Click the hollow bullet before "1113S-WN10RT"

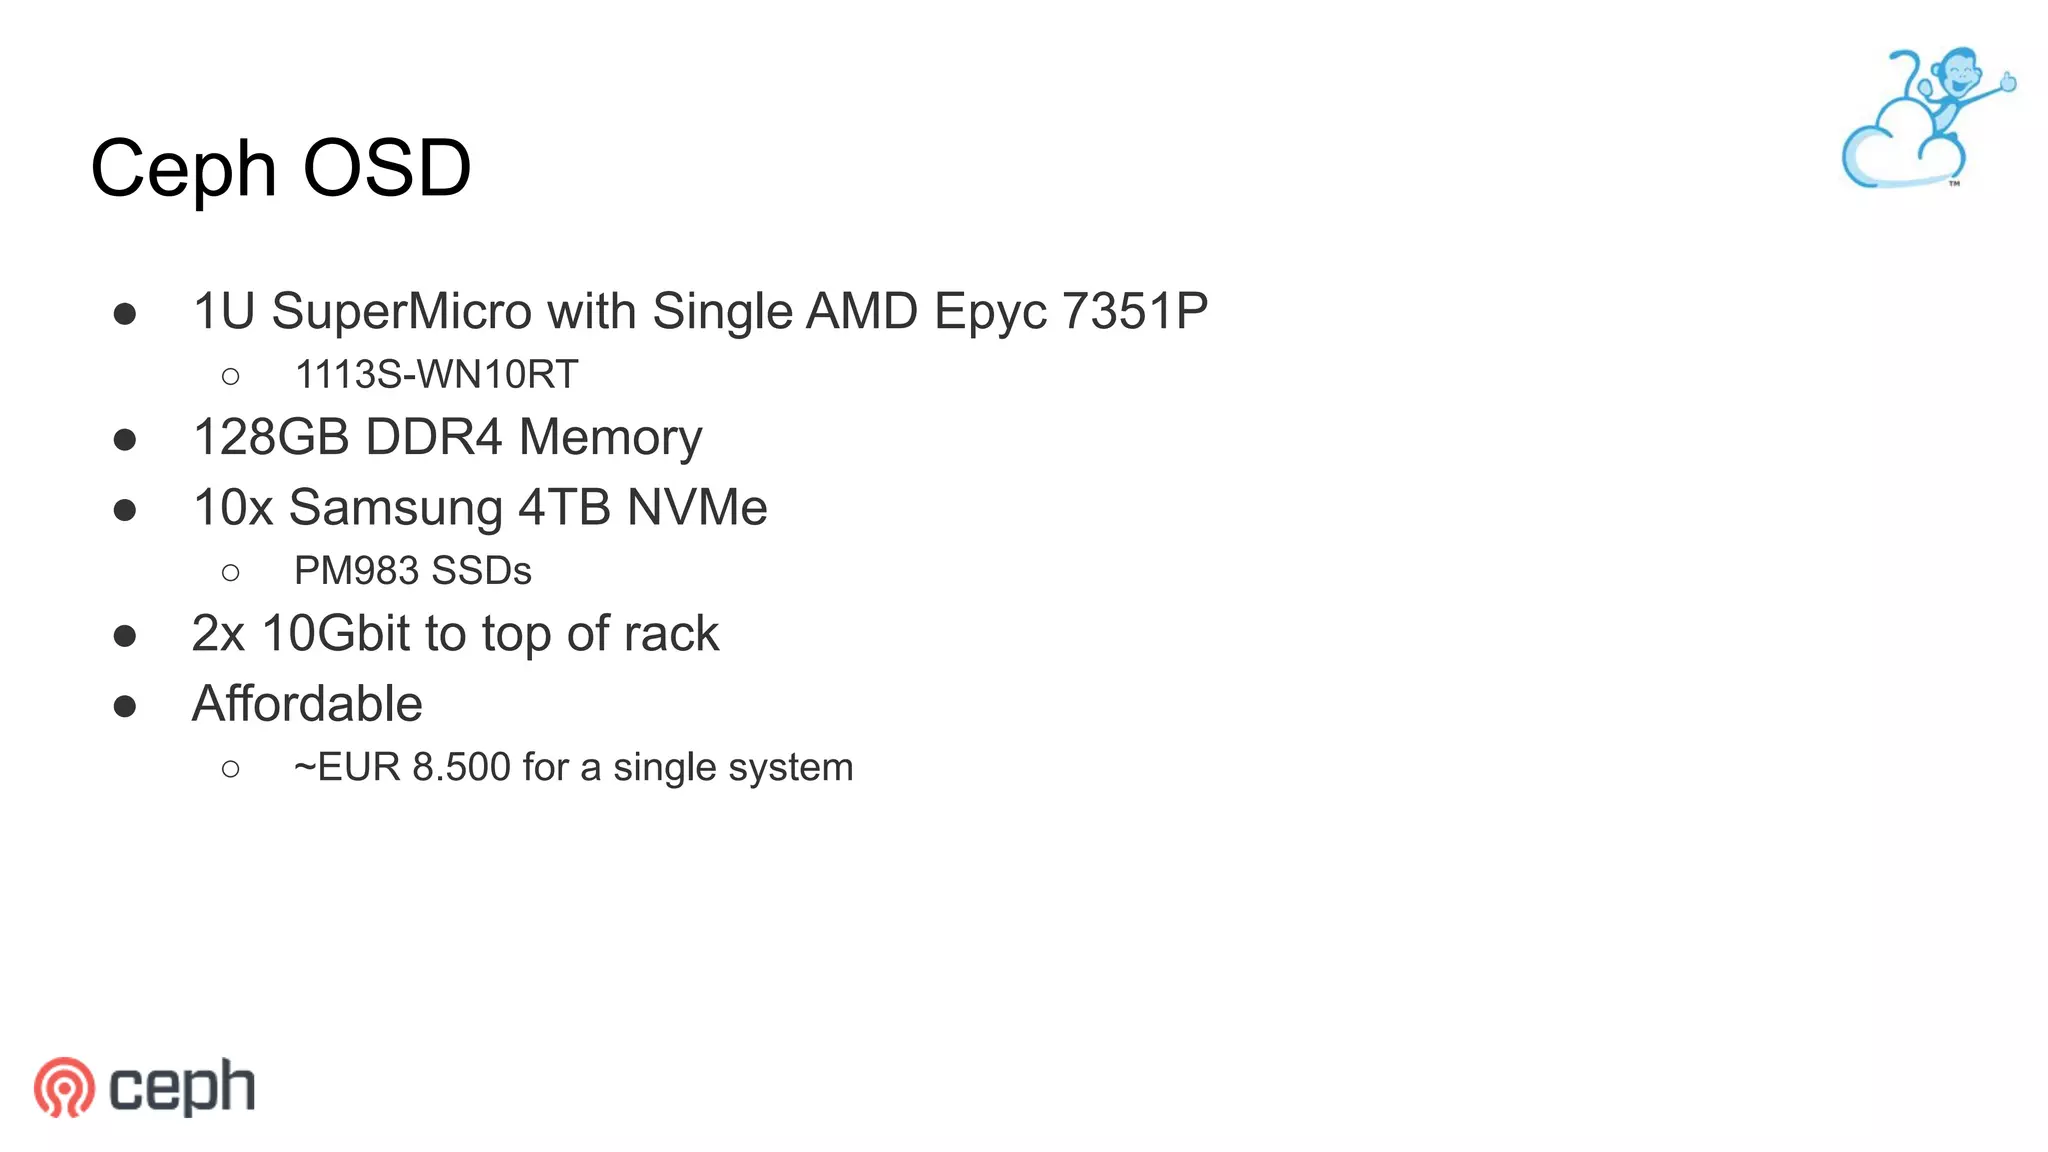[231, 377]
